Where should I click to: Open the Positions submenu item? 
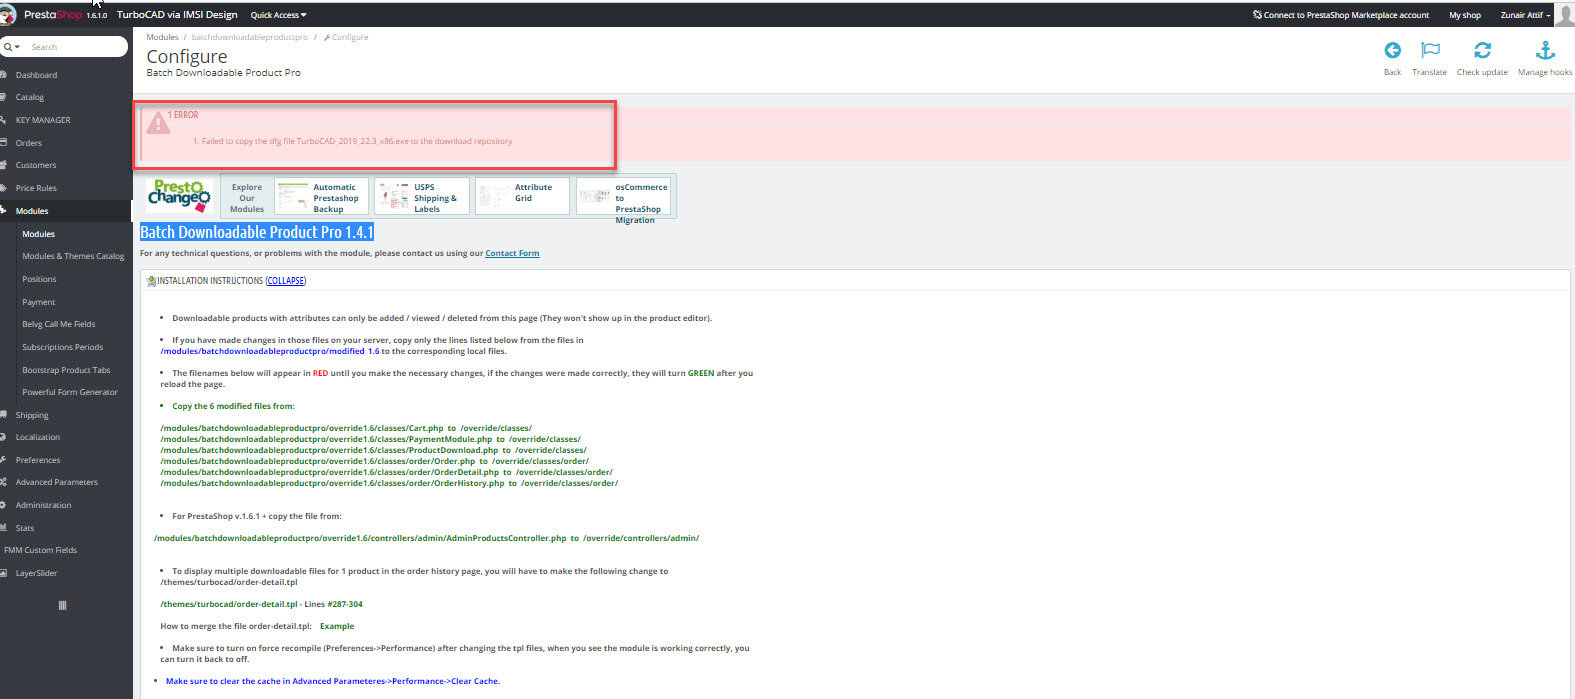point(39,279)
